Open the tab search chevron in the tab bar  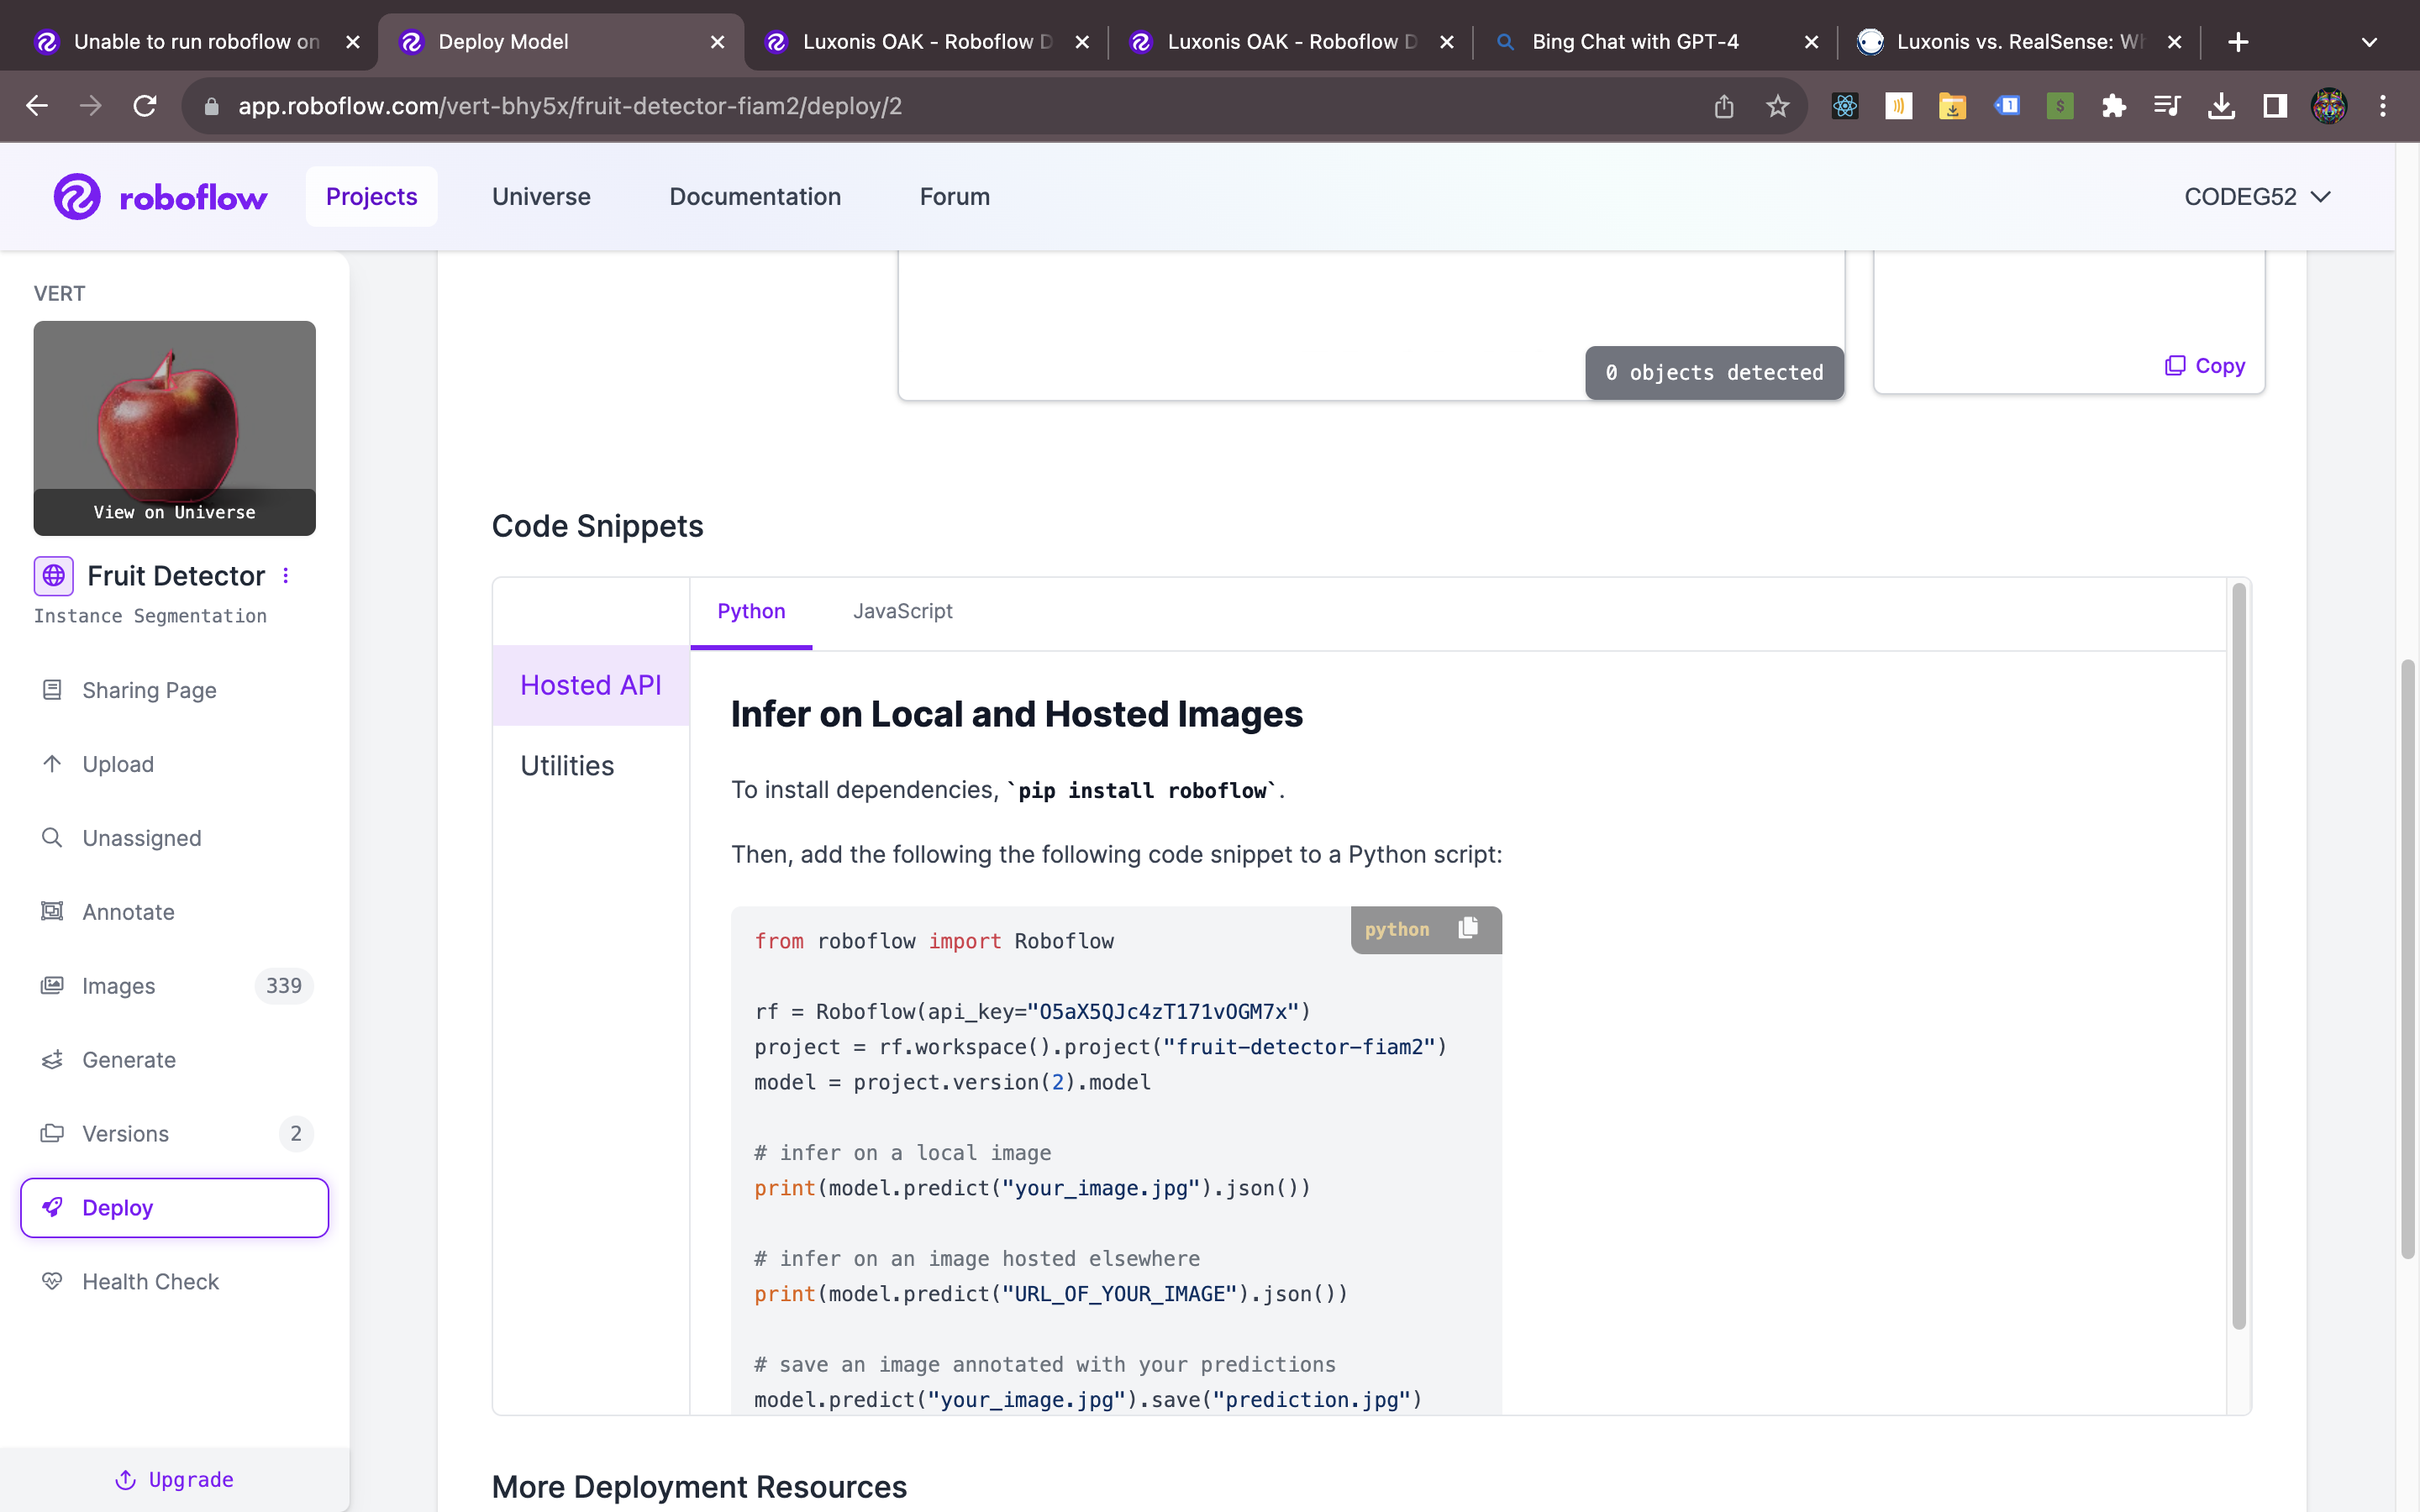click(2368, 42)
